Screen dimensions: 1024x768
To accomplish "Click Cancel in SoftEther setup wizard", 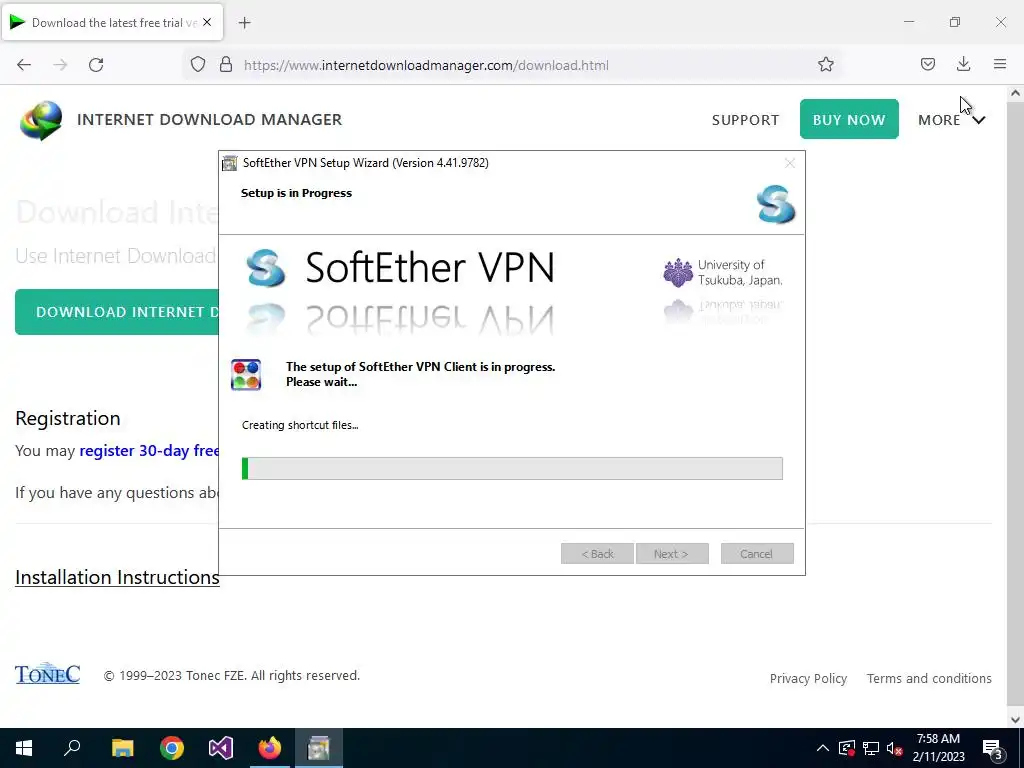I will point(757,554).
